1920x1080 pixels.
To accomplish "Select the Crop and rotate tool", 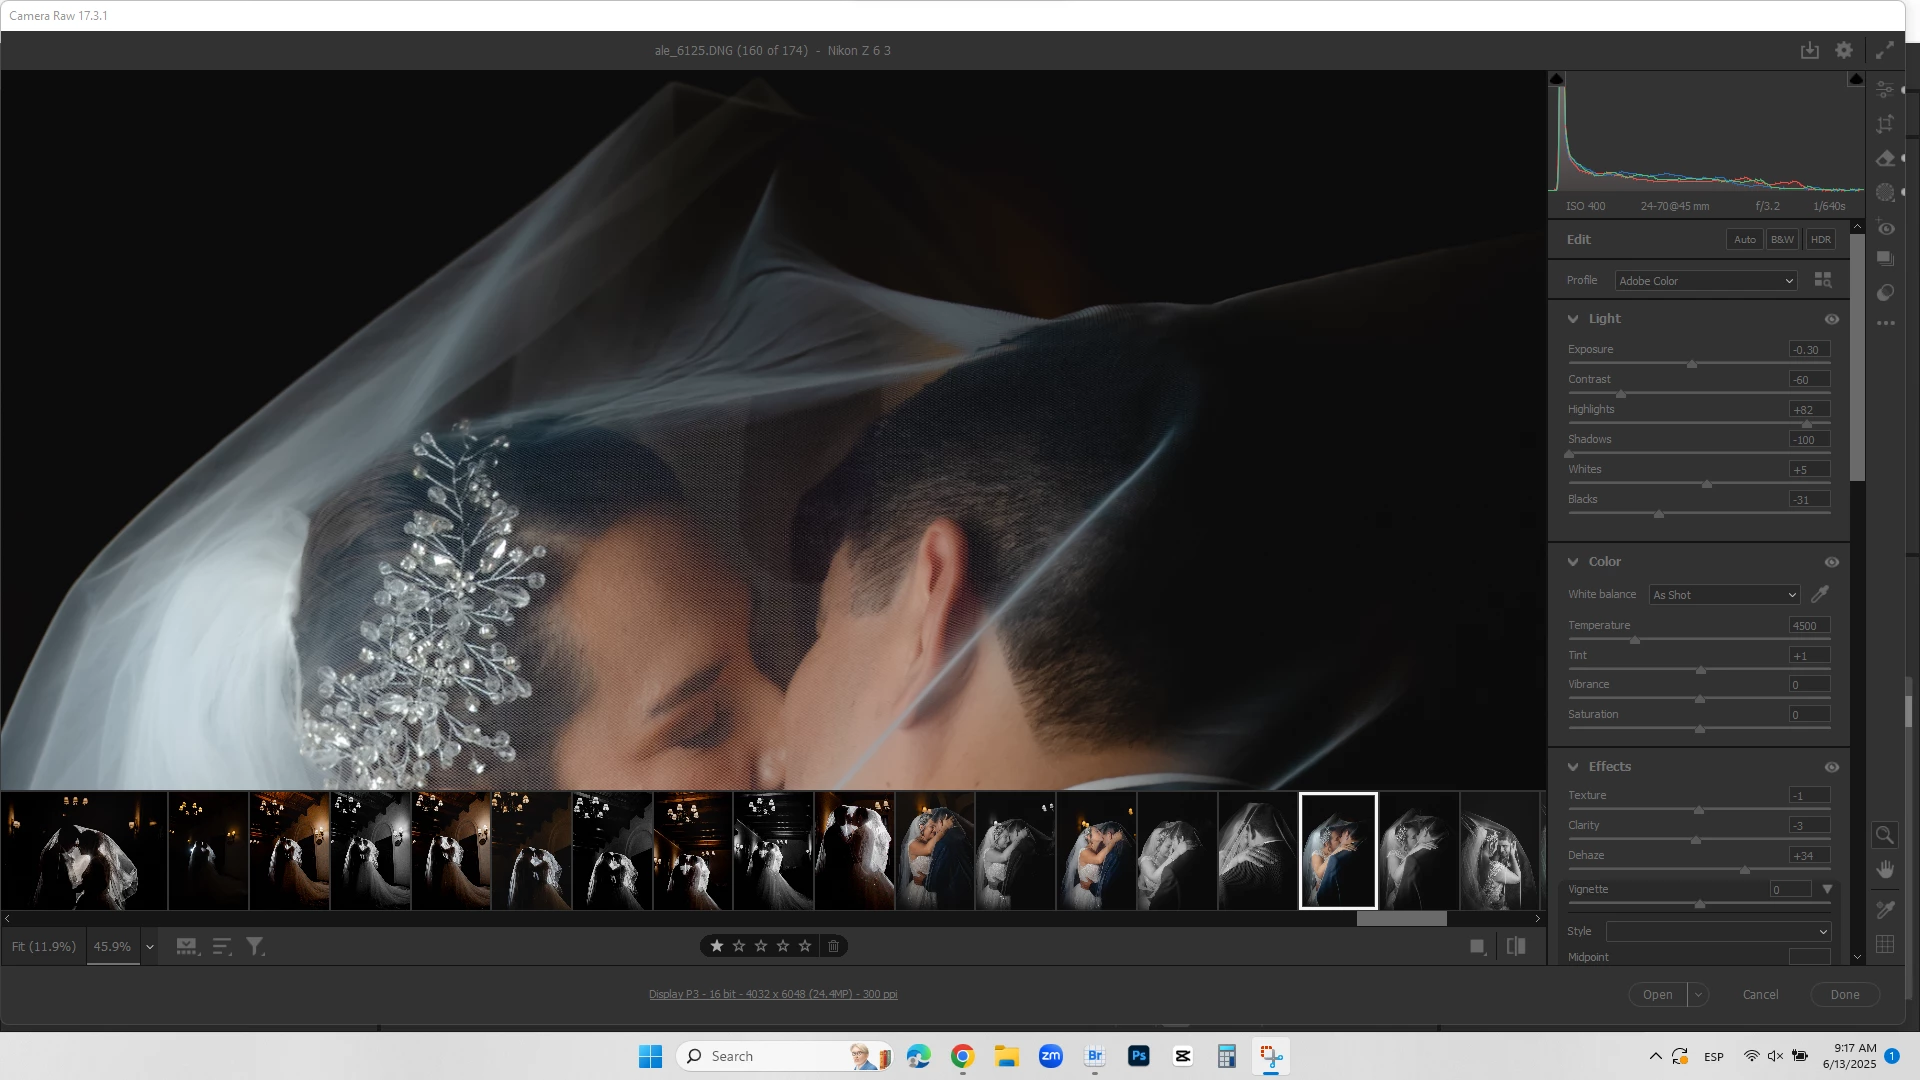I will pos(1885,124).
